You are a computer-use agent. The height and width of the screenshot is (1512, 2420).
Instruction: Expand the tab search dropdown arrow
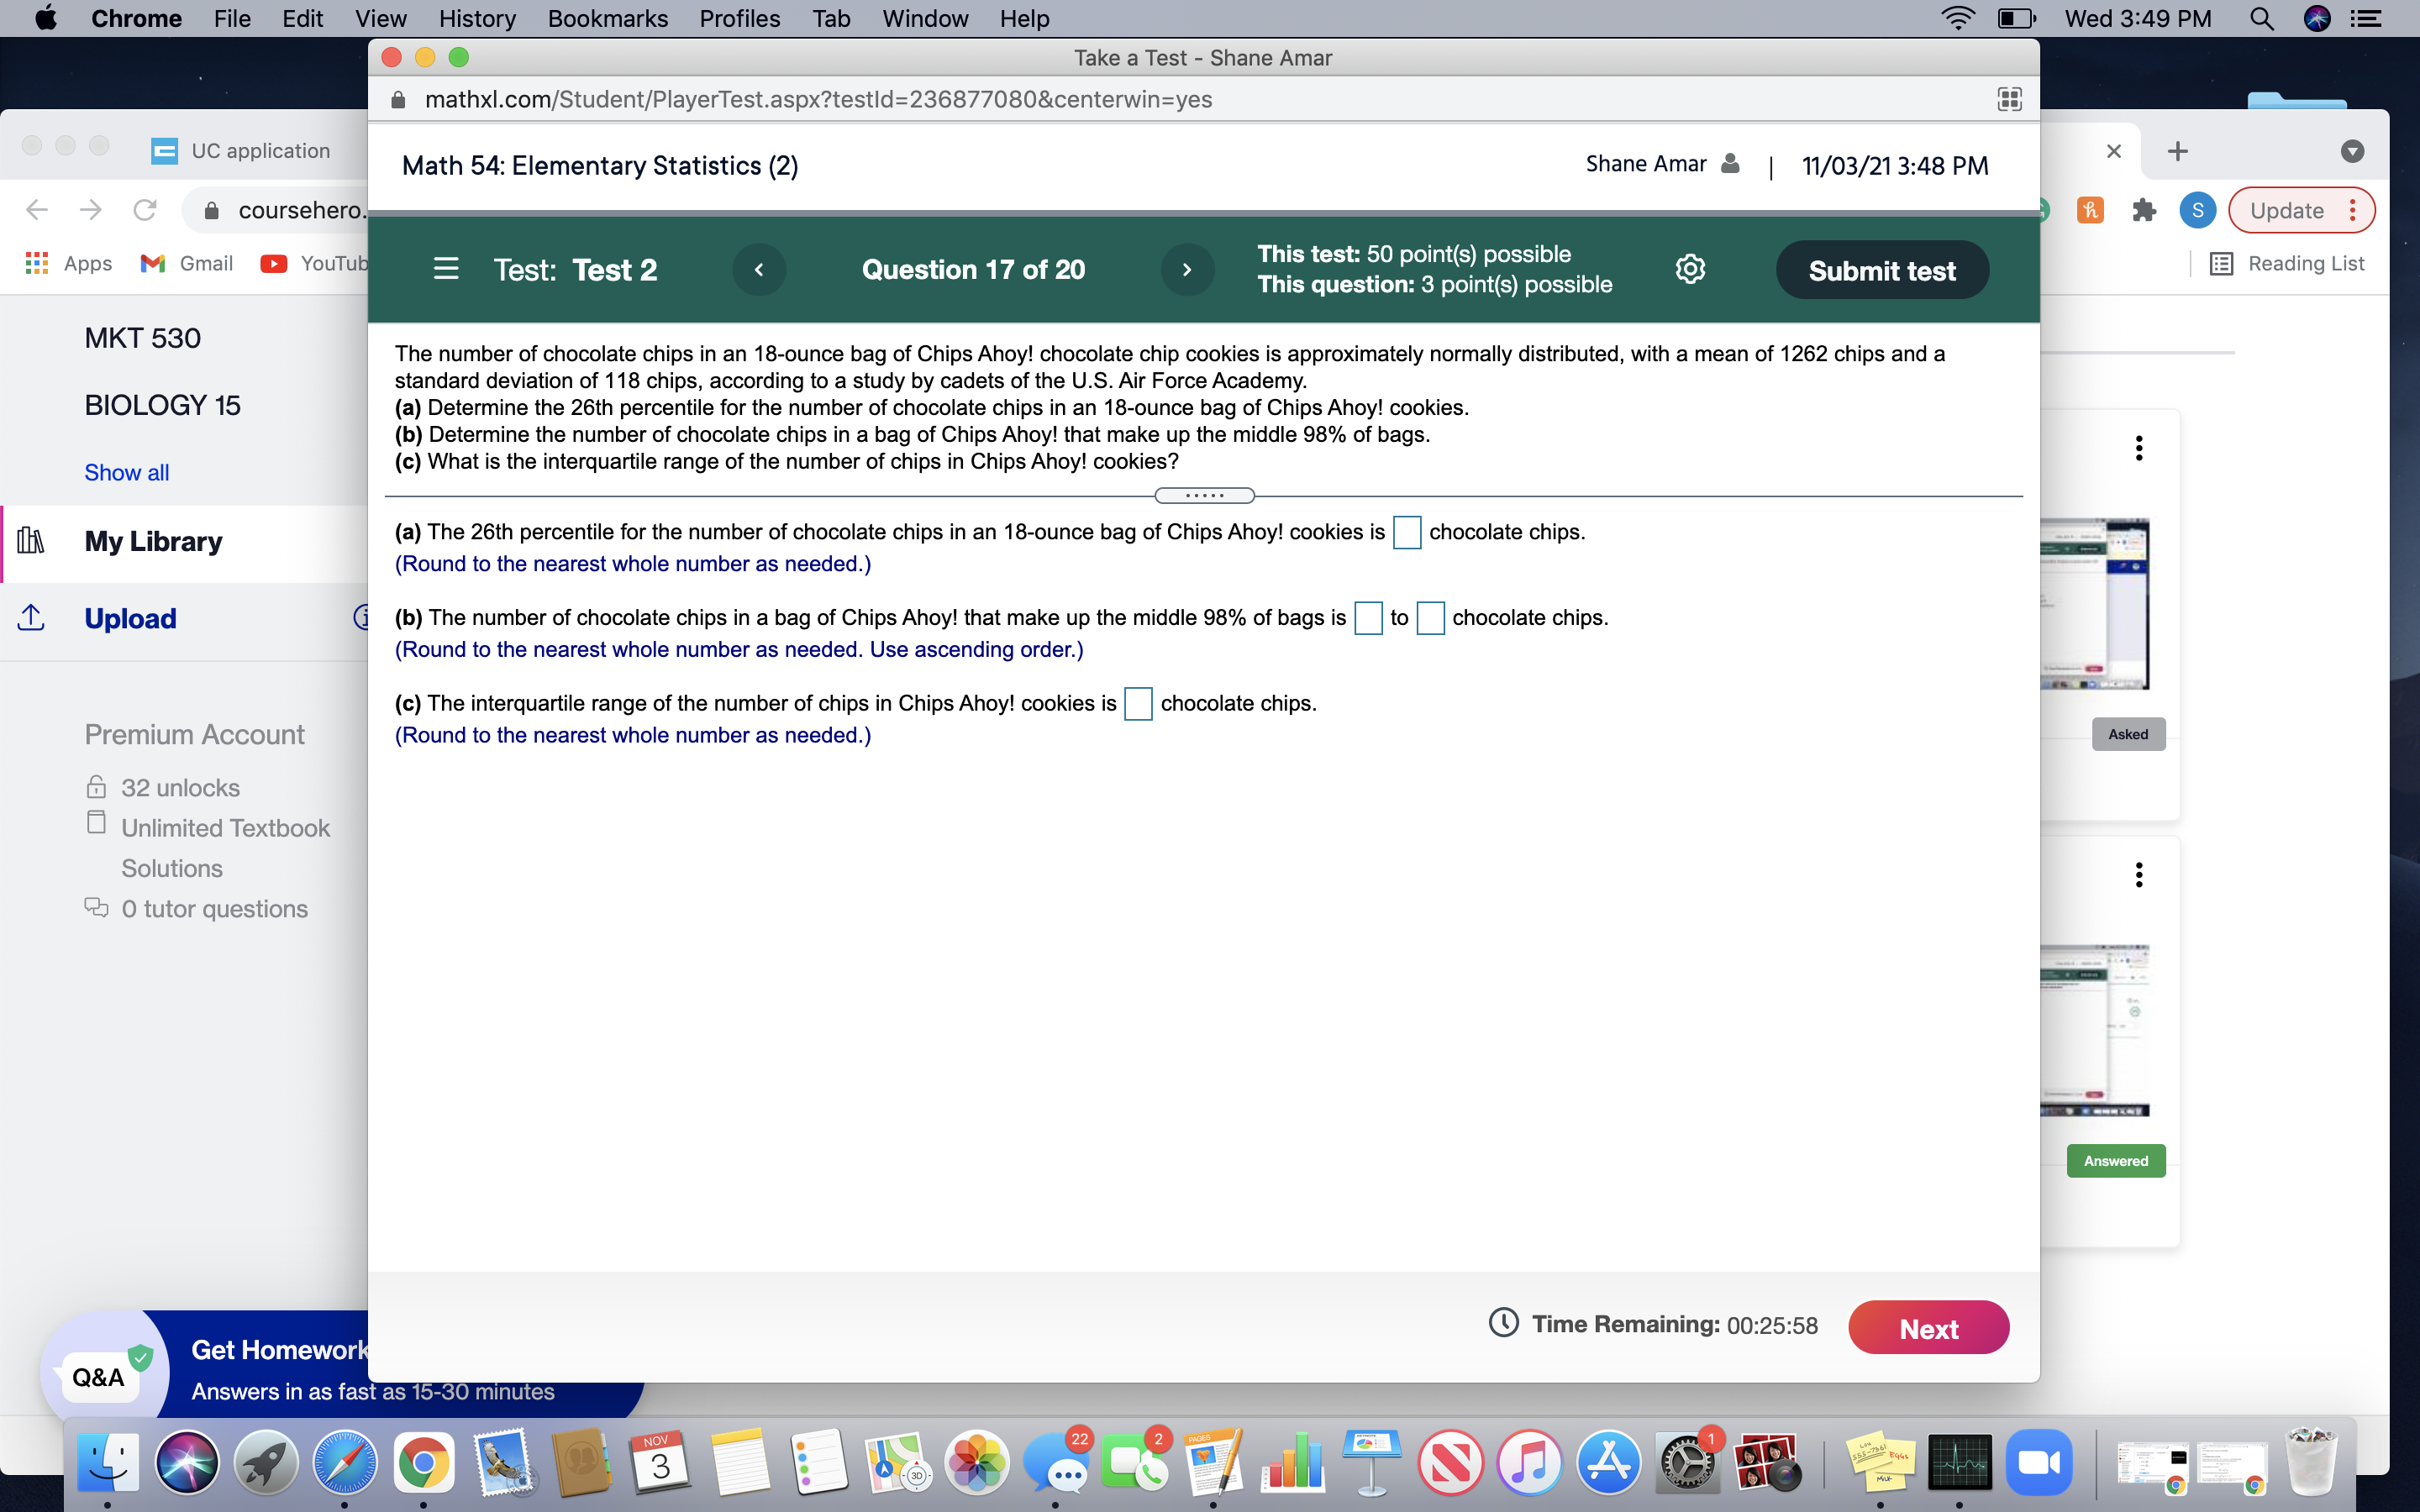[2352, 151]
